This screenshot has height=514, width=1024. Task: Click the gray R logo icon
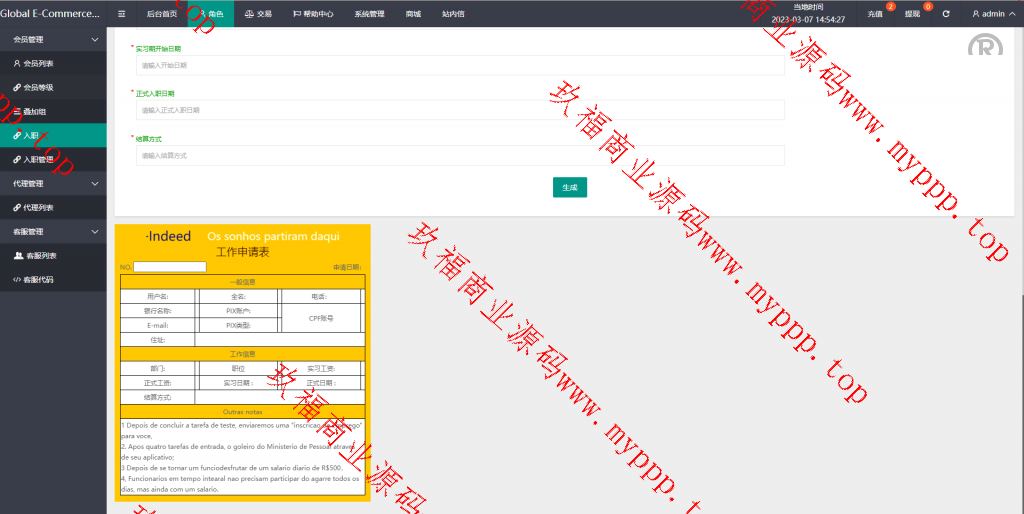[x=985, y=45]
